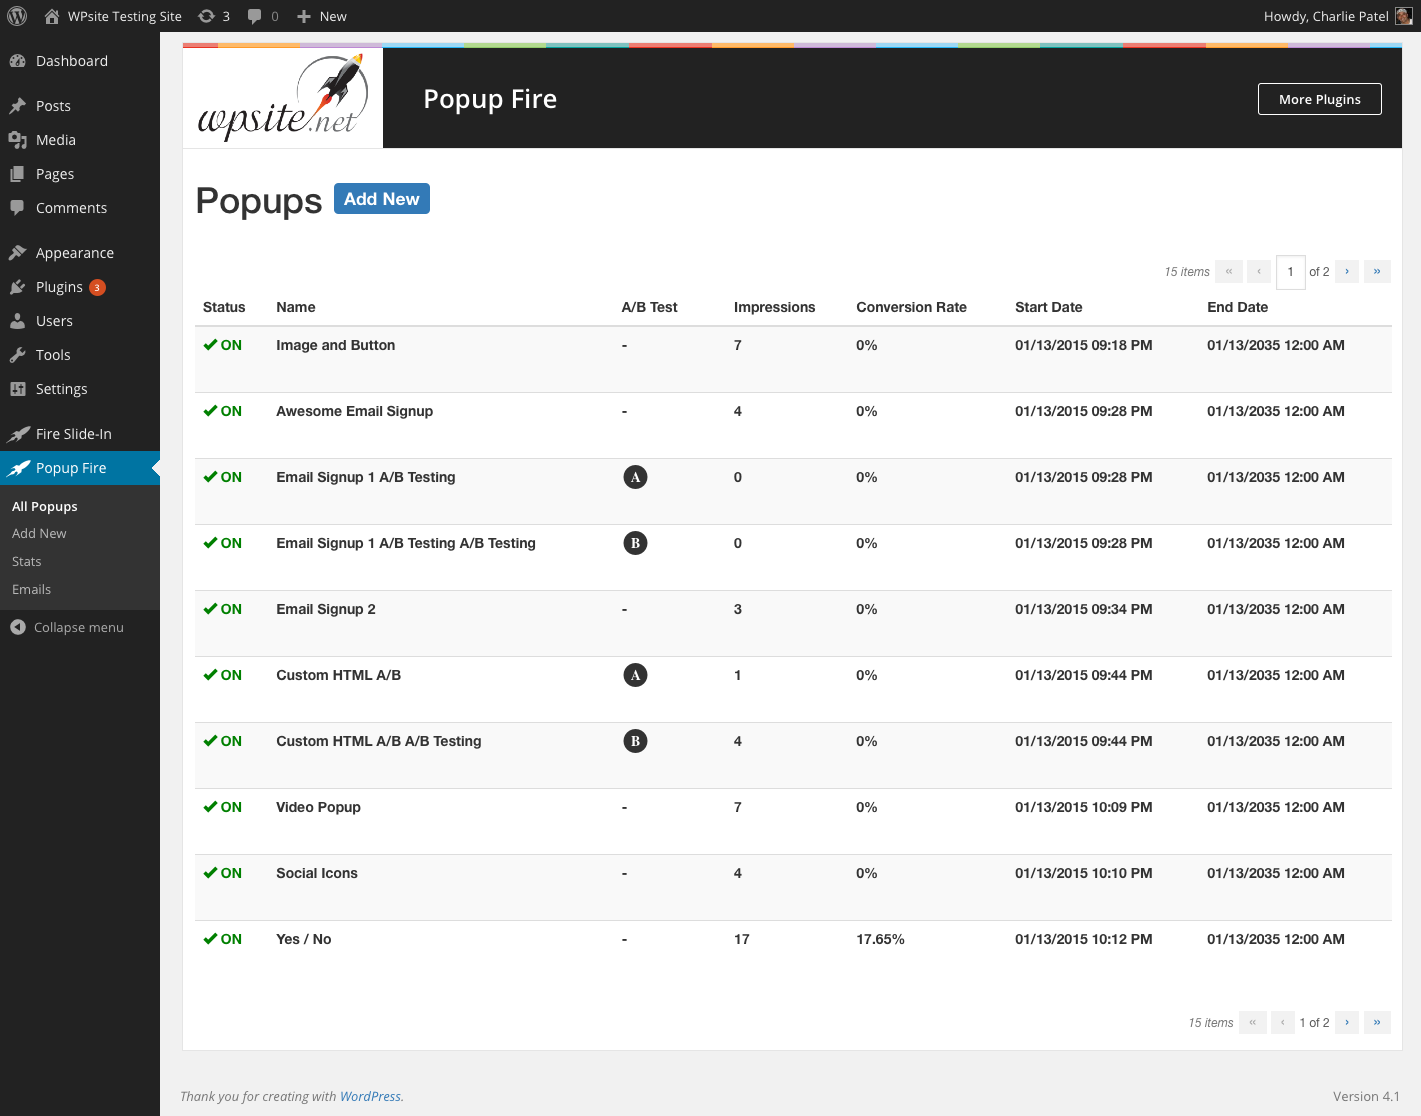Click the Collapse menu arrow icon
The width and height of the screenshot is (1421, 1116).
(x=18, y=627)
